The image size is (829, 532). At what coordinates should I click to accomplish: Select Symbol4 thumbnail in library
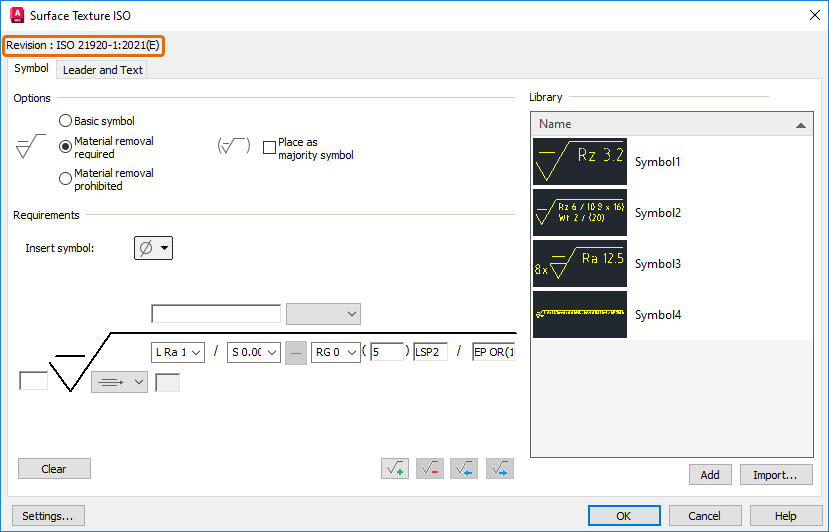point(580,315)
